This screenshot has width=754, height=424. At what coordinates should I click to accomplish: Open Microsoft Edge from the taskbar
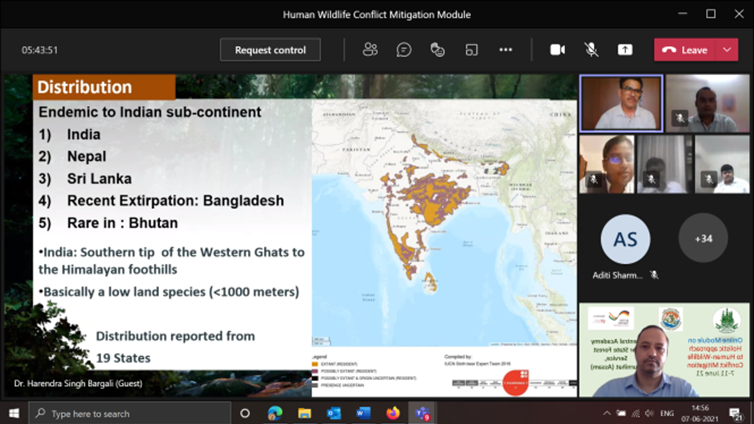click(275, 412)
